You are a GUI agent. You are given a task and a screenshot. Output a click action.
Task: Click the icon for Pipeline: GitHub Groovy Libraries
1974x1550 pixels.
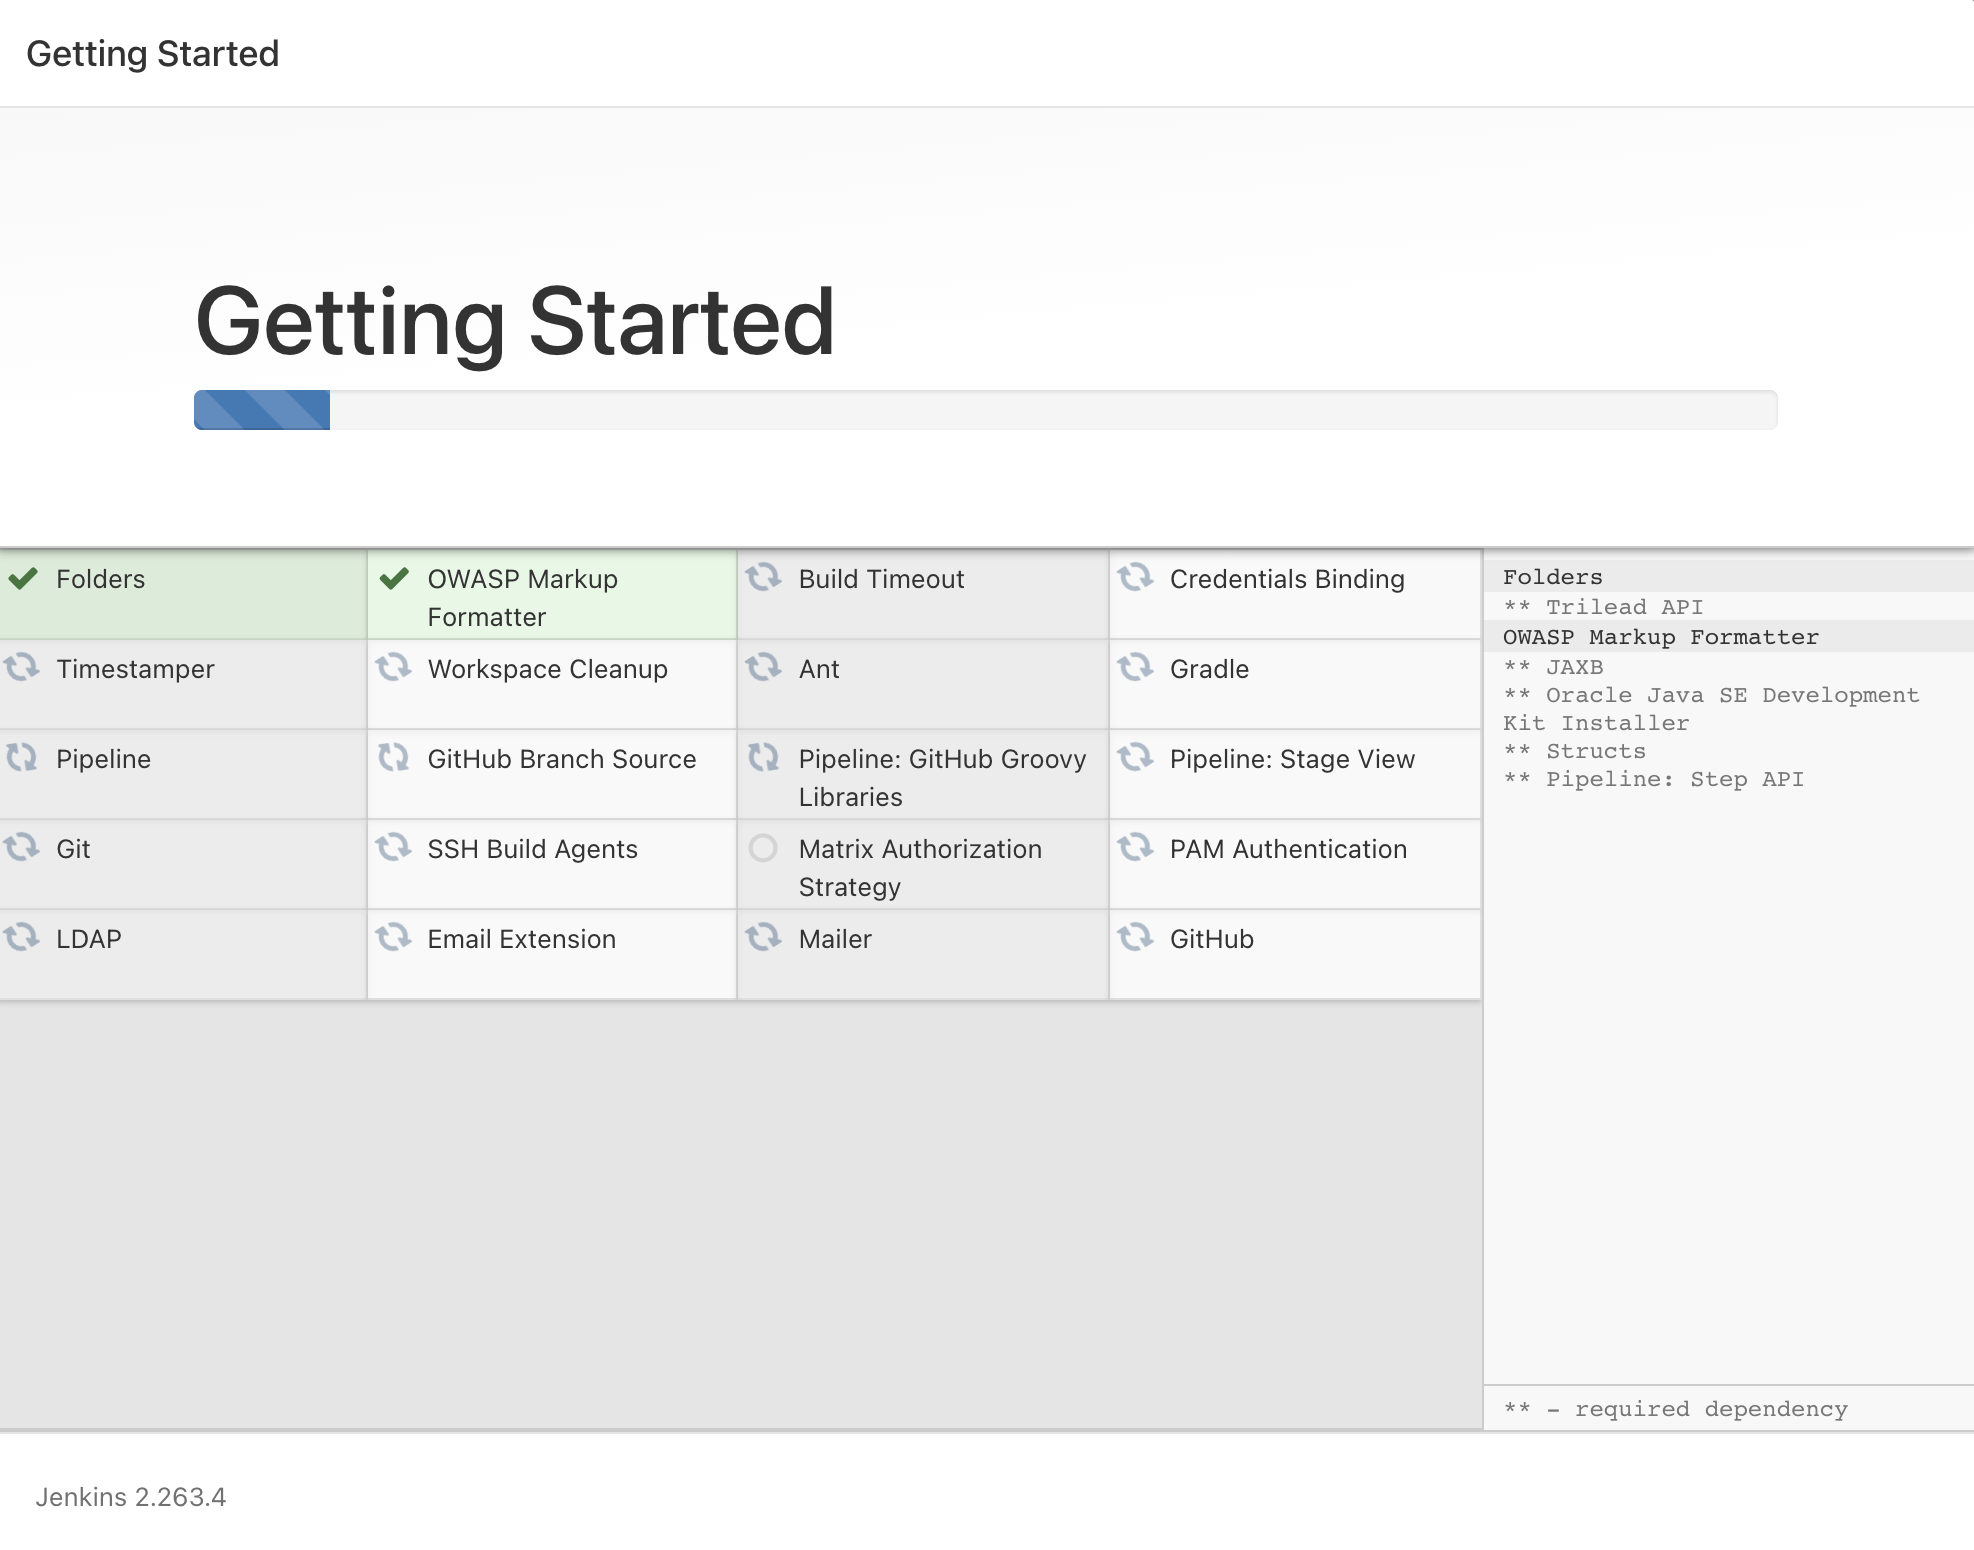764,757
